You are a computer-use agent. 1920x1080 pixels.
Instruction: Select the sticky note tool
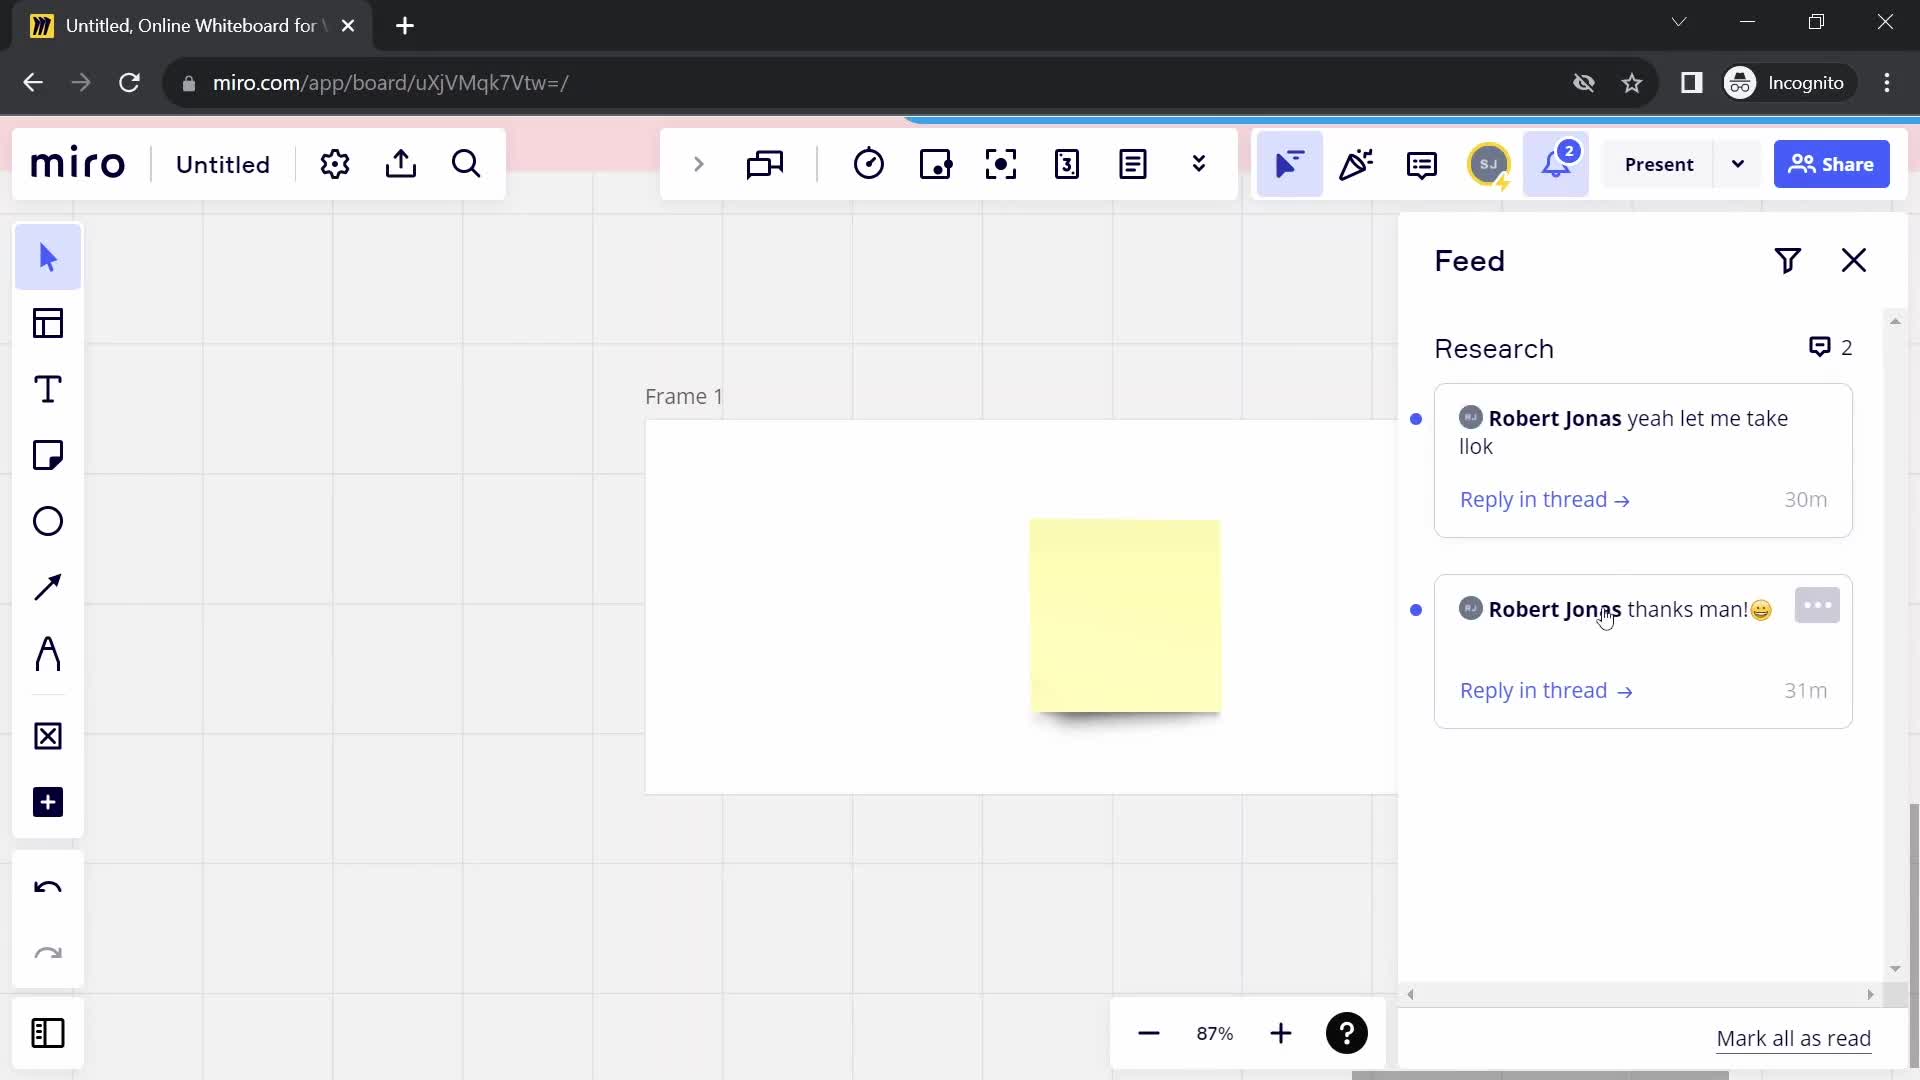(49, 456)
